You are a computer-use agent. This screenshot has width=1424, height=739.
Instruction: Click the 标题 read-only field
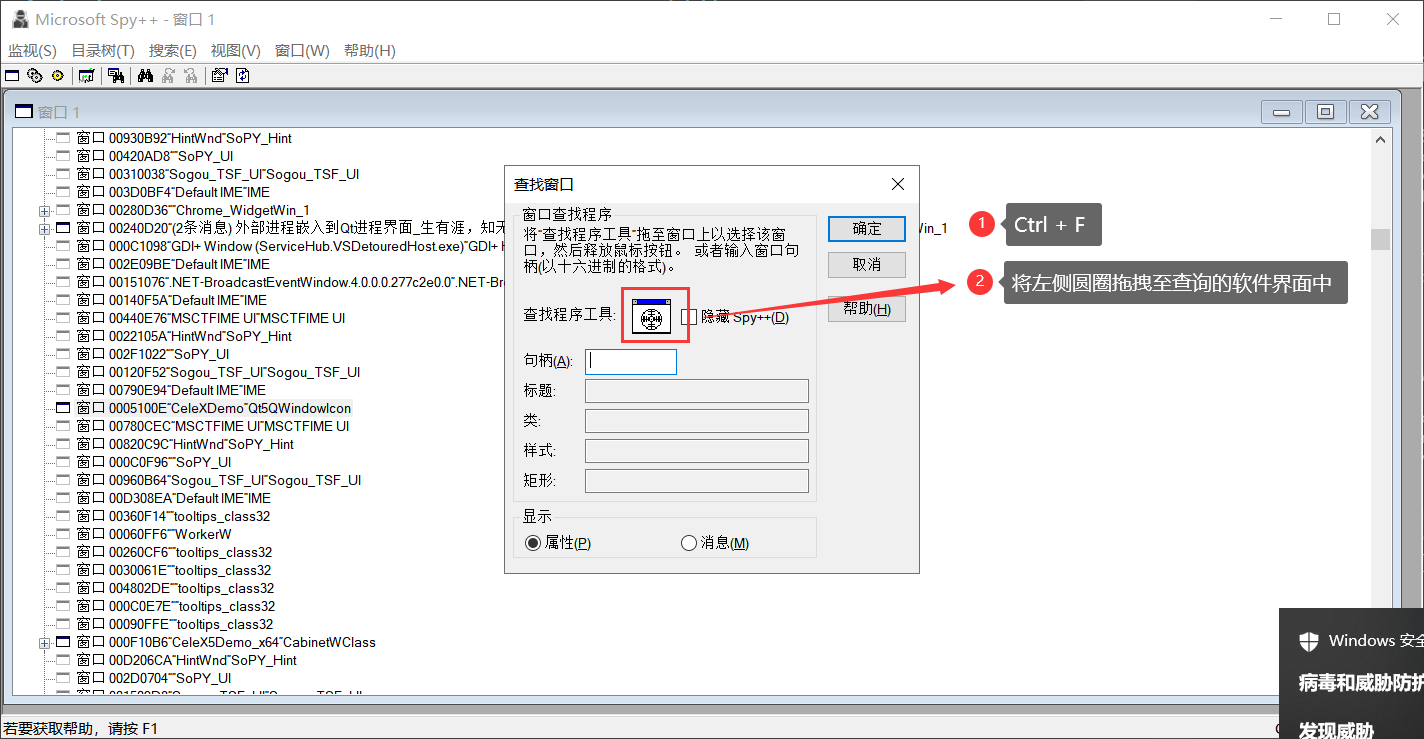[697, 391]
